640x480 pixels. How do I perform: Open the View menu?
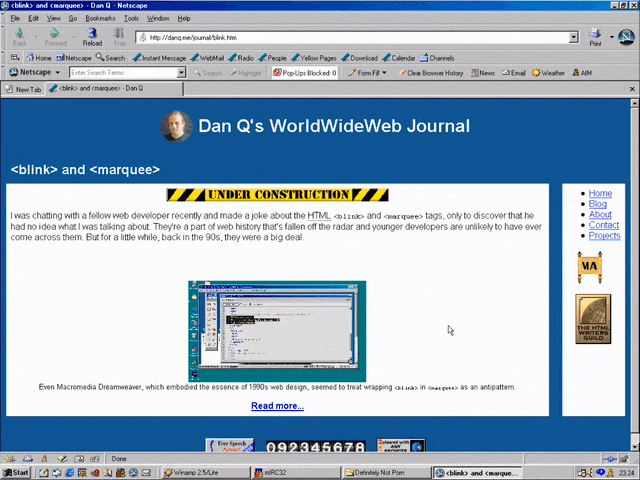tap(53, 18)
